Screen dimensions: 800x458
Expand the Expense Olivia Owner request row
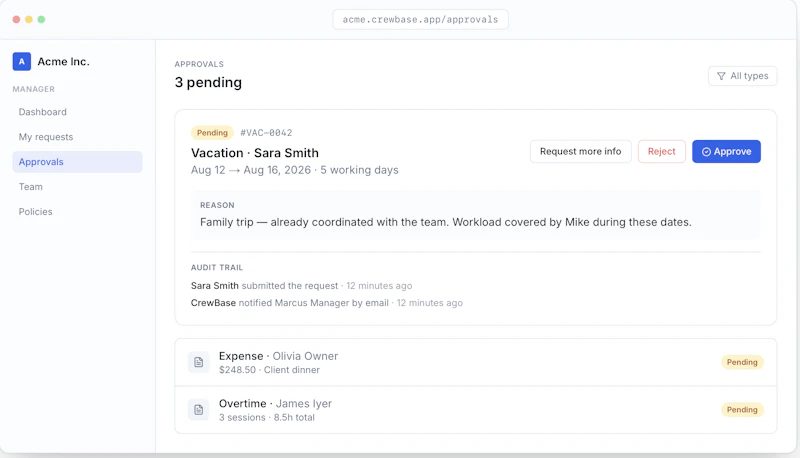pyautogui.click(x=476, y=362)
